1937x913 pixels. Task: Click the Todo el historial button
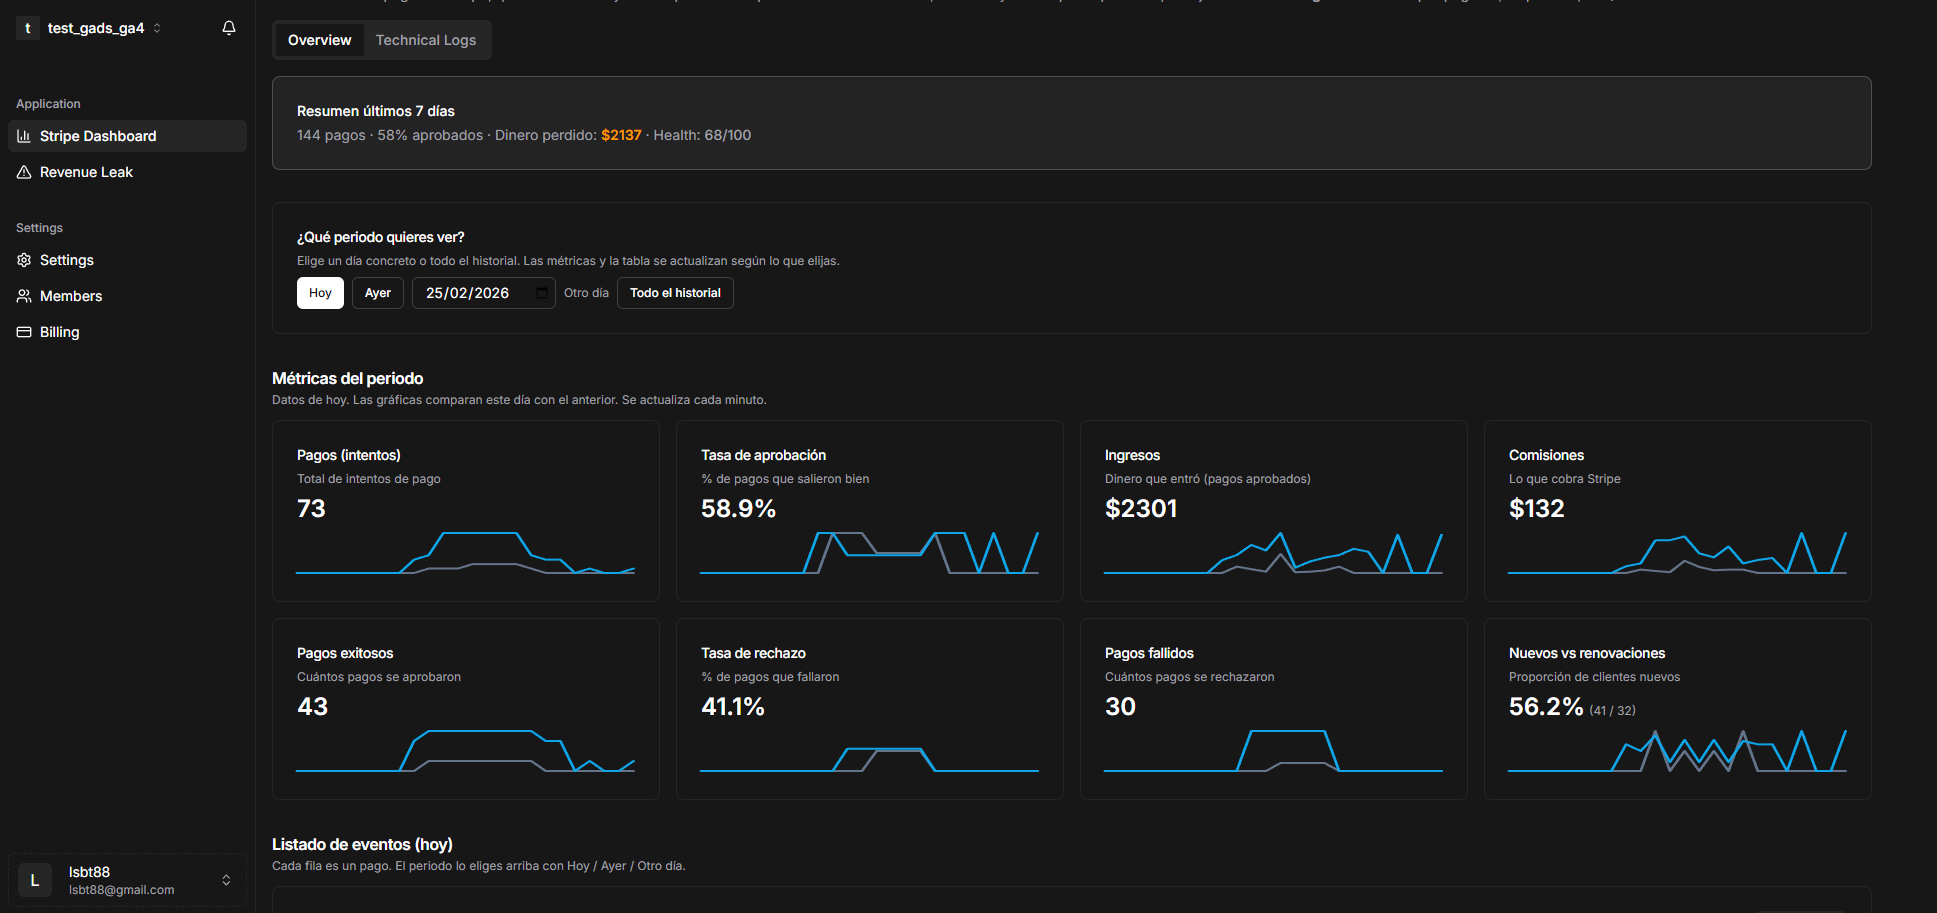(x=675, y=292)
